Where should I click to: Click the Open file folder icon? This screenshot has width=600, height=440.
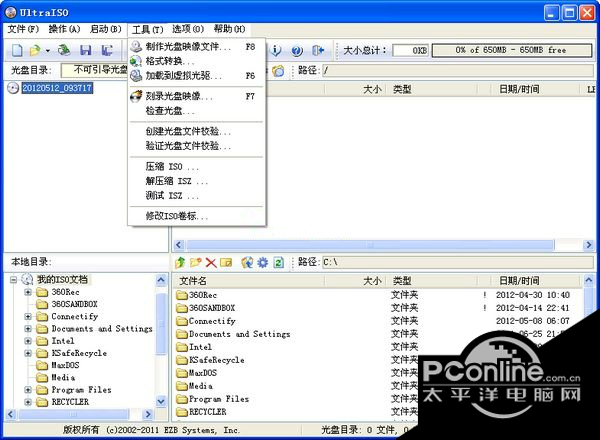(35, 50)
